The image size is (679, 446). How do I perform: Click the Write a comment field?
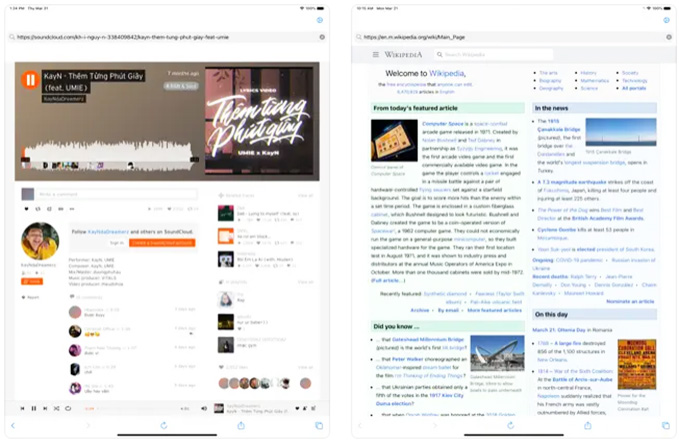click(x=116, y=194)
